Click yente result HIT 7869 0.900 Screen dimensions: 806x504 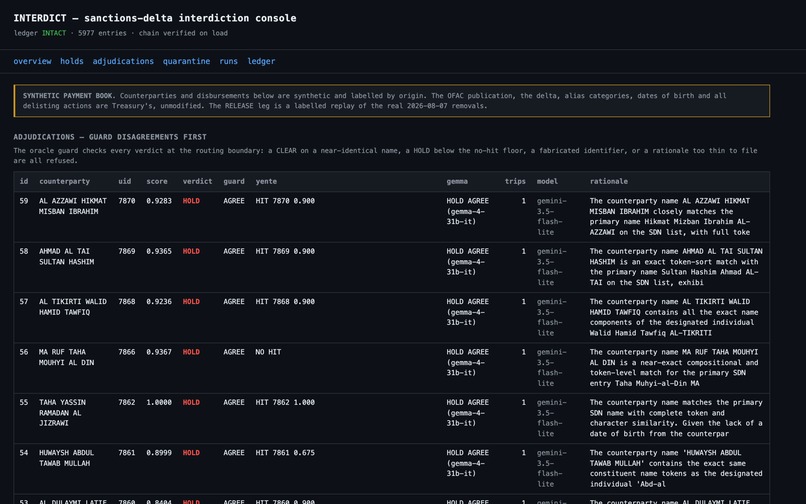[285, 251]
